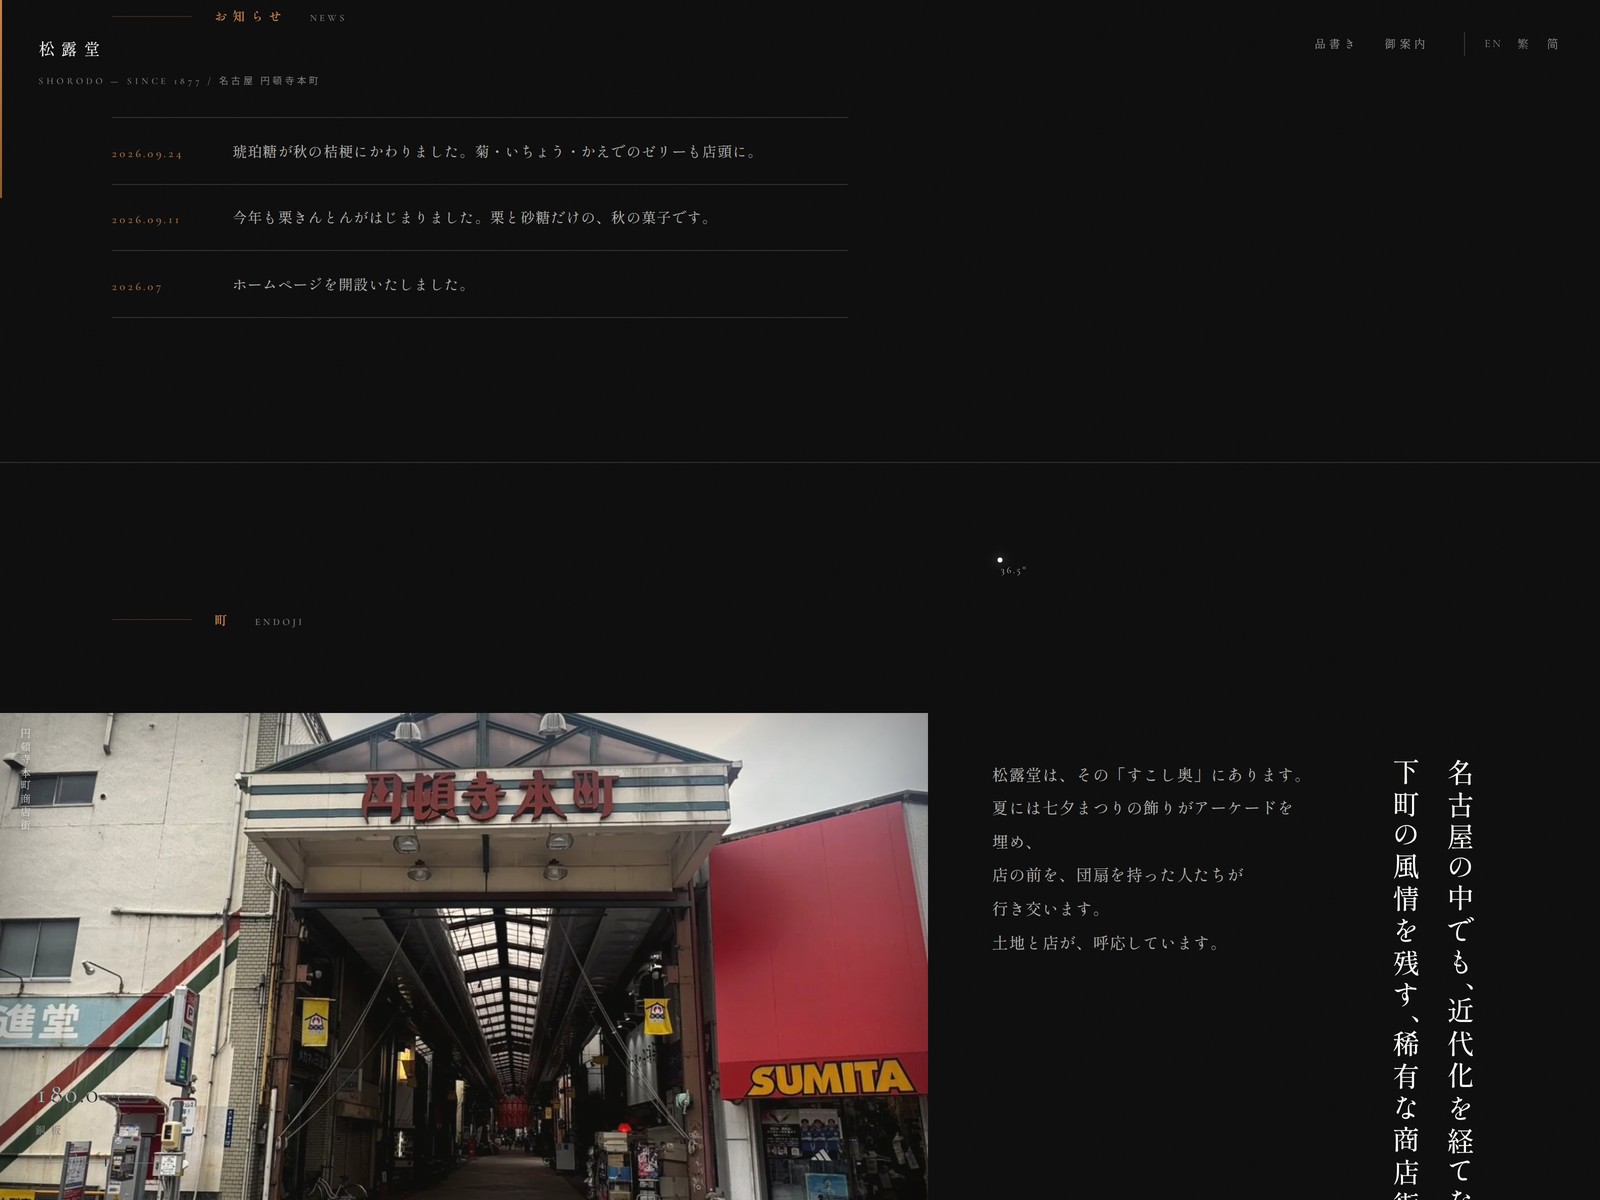Image resolution: width=1600 pixels, height=1200 pixels.
Task: Open news item about 栗きんとん
Action: pos(473,218)
